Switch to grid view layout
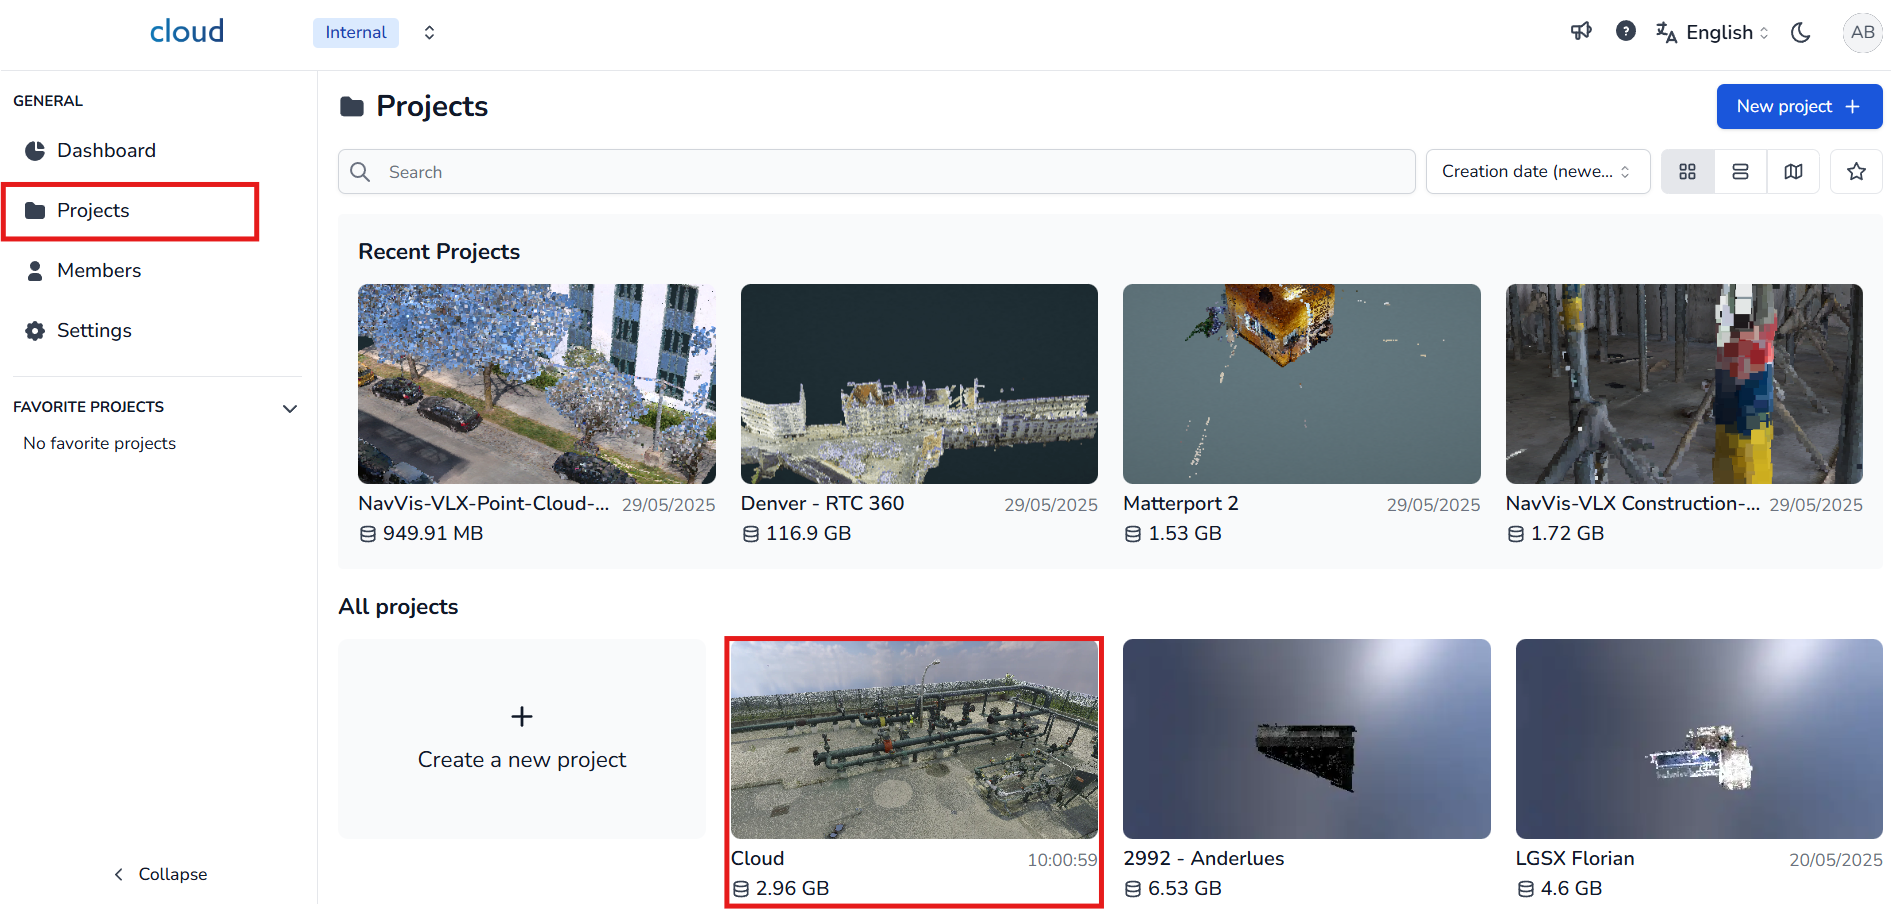Image resolution: width=1891 pixels, height=909 pixels. 1687,172
